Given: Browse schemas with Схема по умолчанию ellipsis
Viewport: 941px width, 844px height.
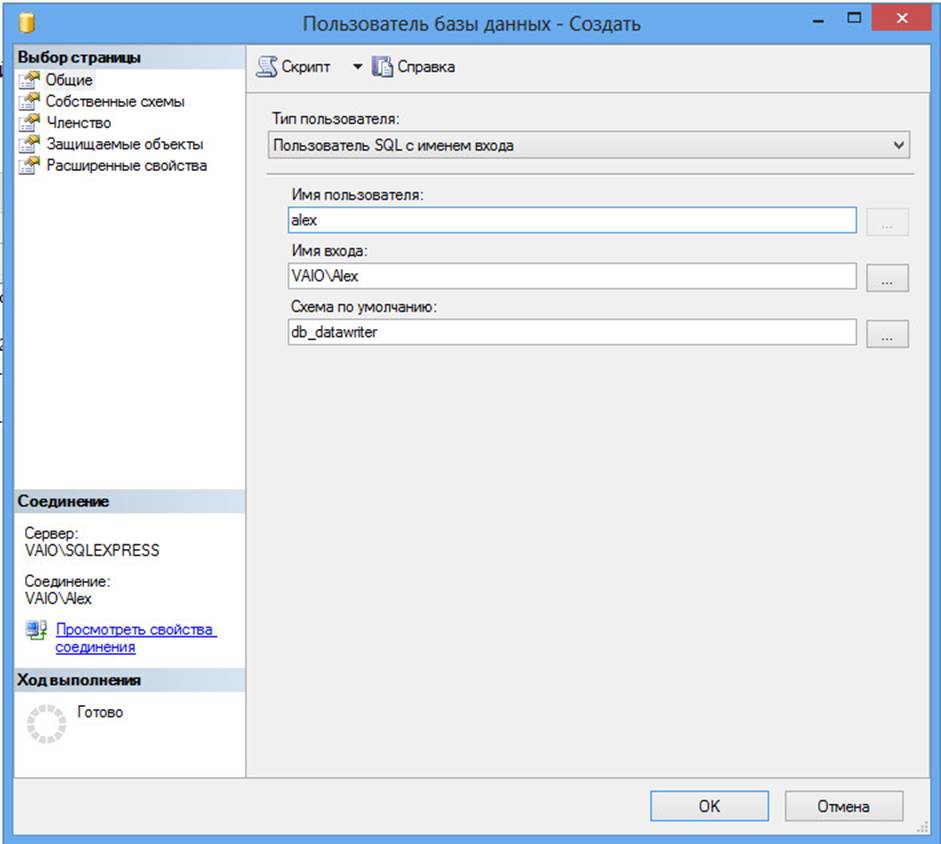Looking at the screenshot, I should 887,334.
